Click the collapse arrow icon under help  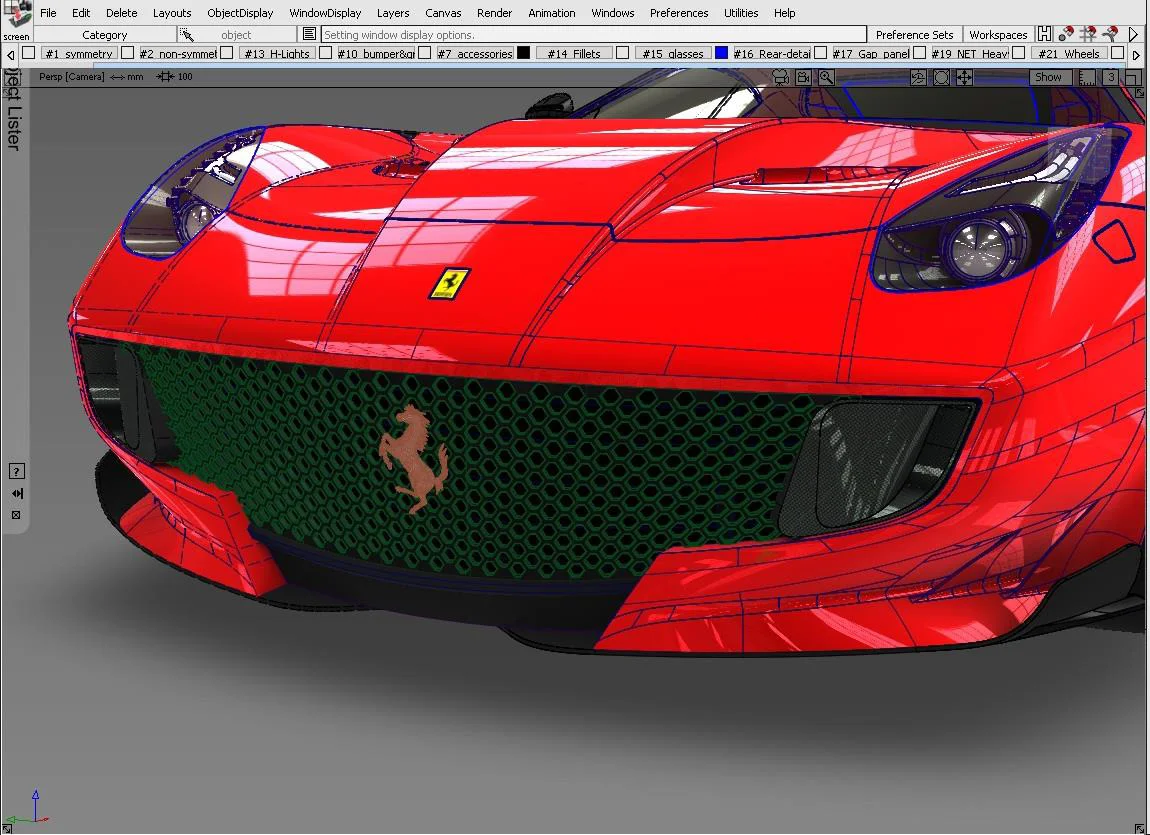click(16, 493)
